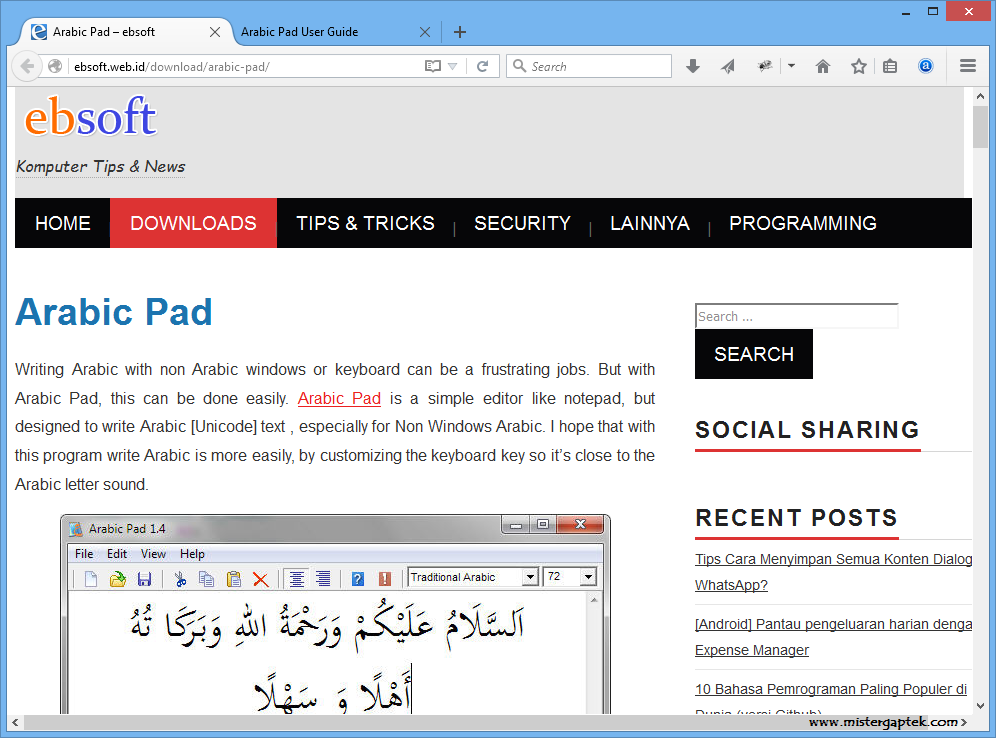996x738 pixels.
Task: Open the Traditional Arabic font dropdown
Action: point(530,577)
